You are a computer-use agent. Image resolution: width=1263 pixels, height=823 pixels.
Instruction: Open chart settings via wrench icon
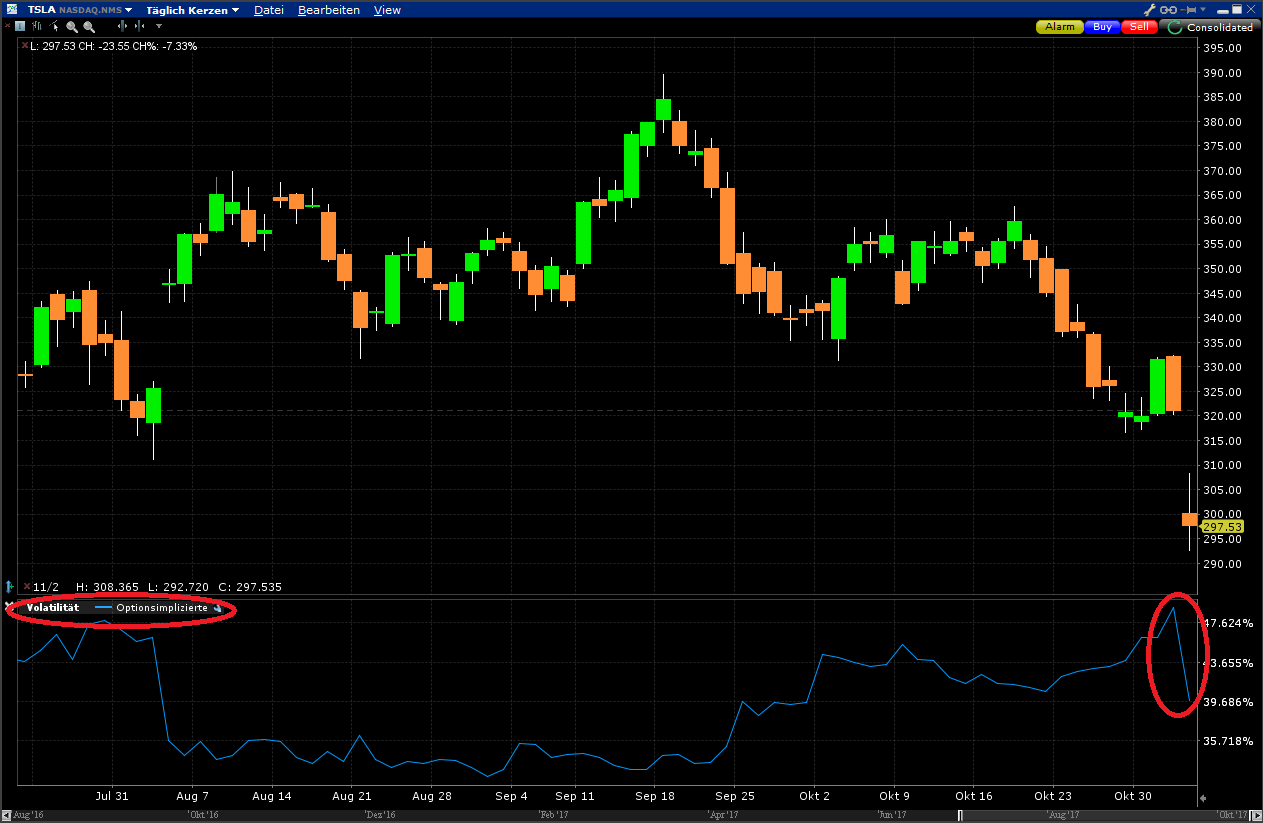pos(1149,9)
